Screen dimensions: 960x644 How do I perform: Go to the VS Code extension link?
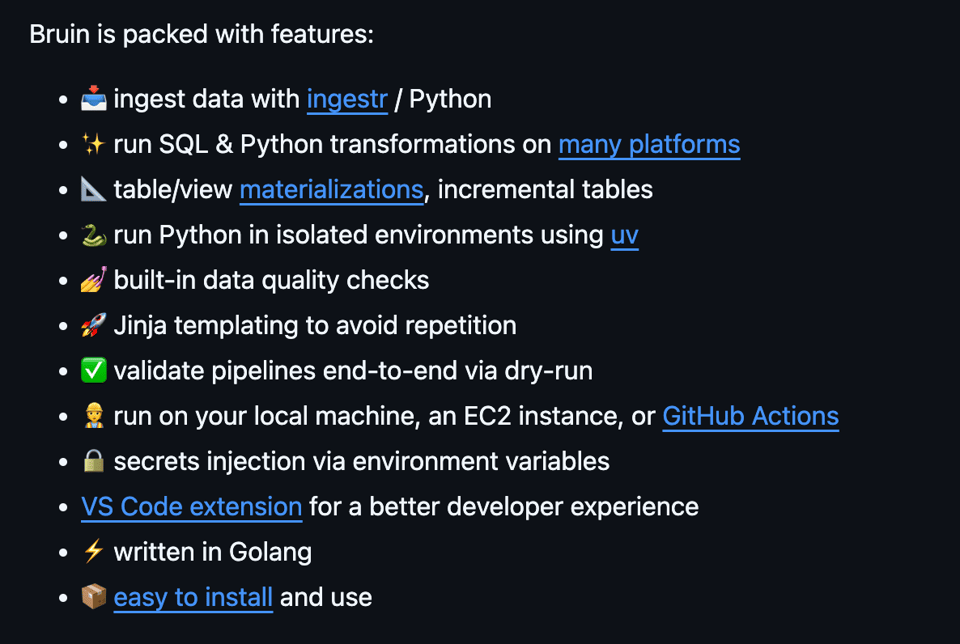pos(191,507)
